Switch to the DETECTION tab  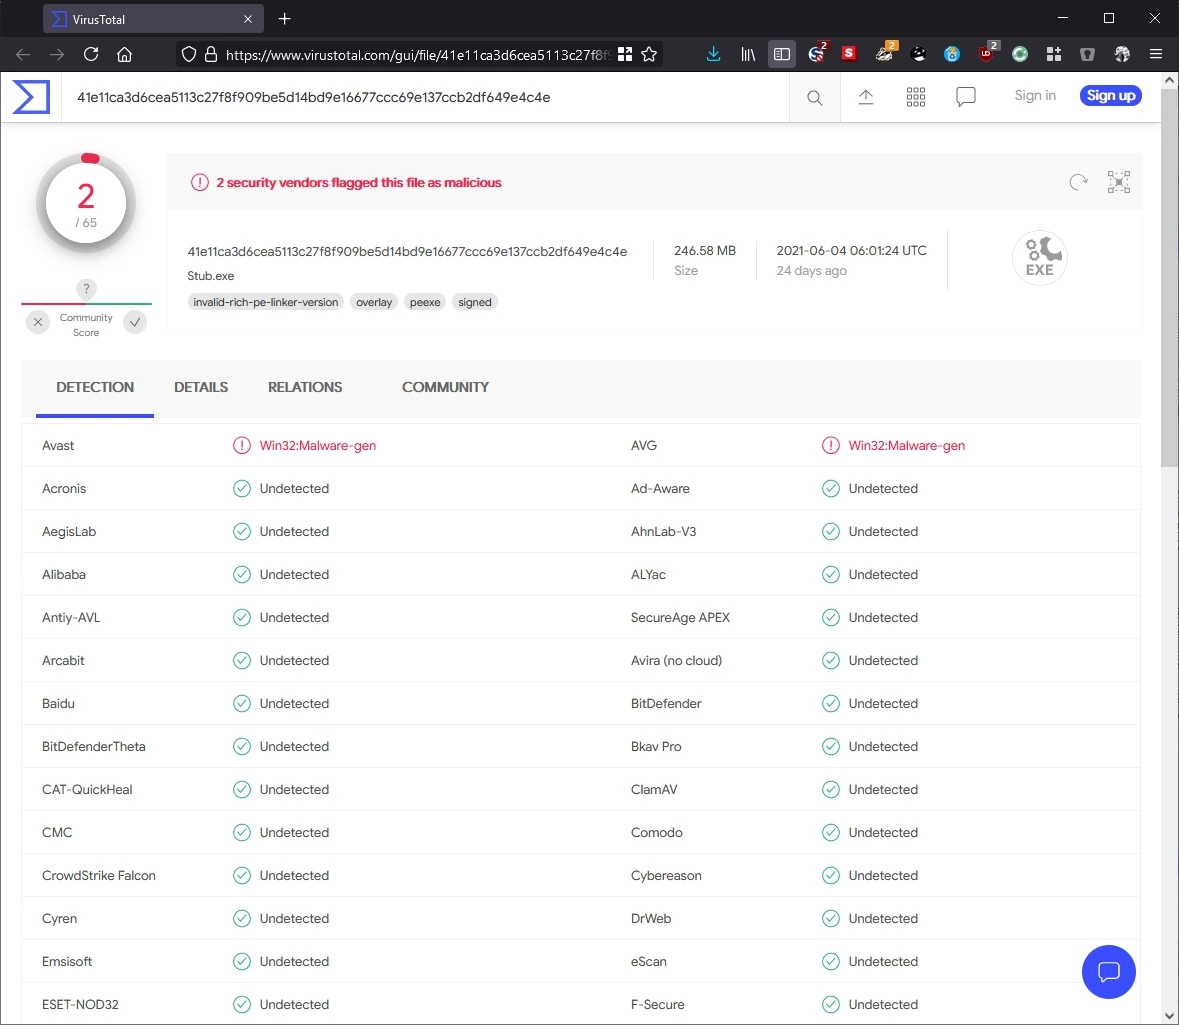point(95,387)
